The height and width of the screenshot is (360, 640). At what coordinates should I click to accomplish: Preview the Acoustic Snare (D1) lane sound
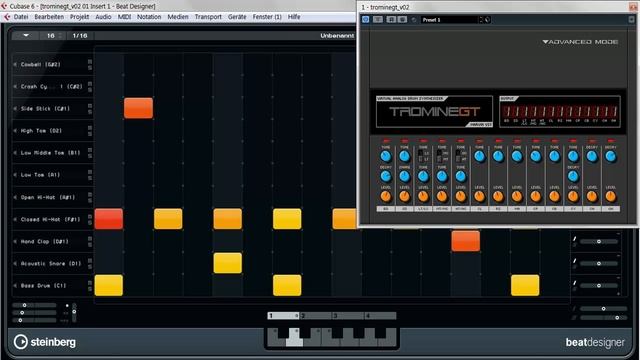(x=15, y=263)
